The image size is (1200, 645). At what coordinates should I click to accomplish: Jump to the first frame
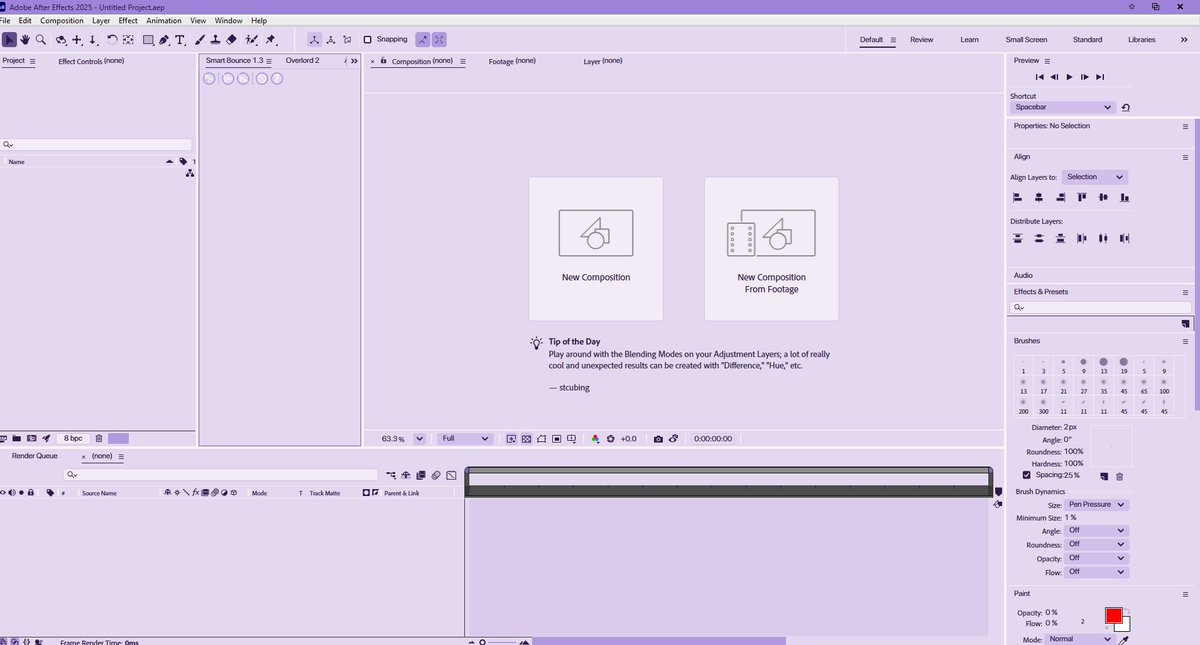point(1040,77)
